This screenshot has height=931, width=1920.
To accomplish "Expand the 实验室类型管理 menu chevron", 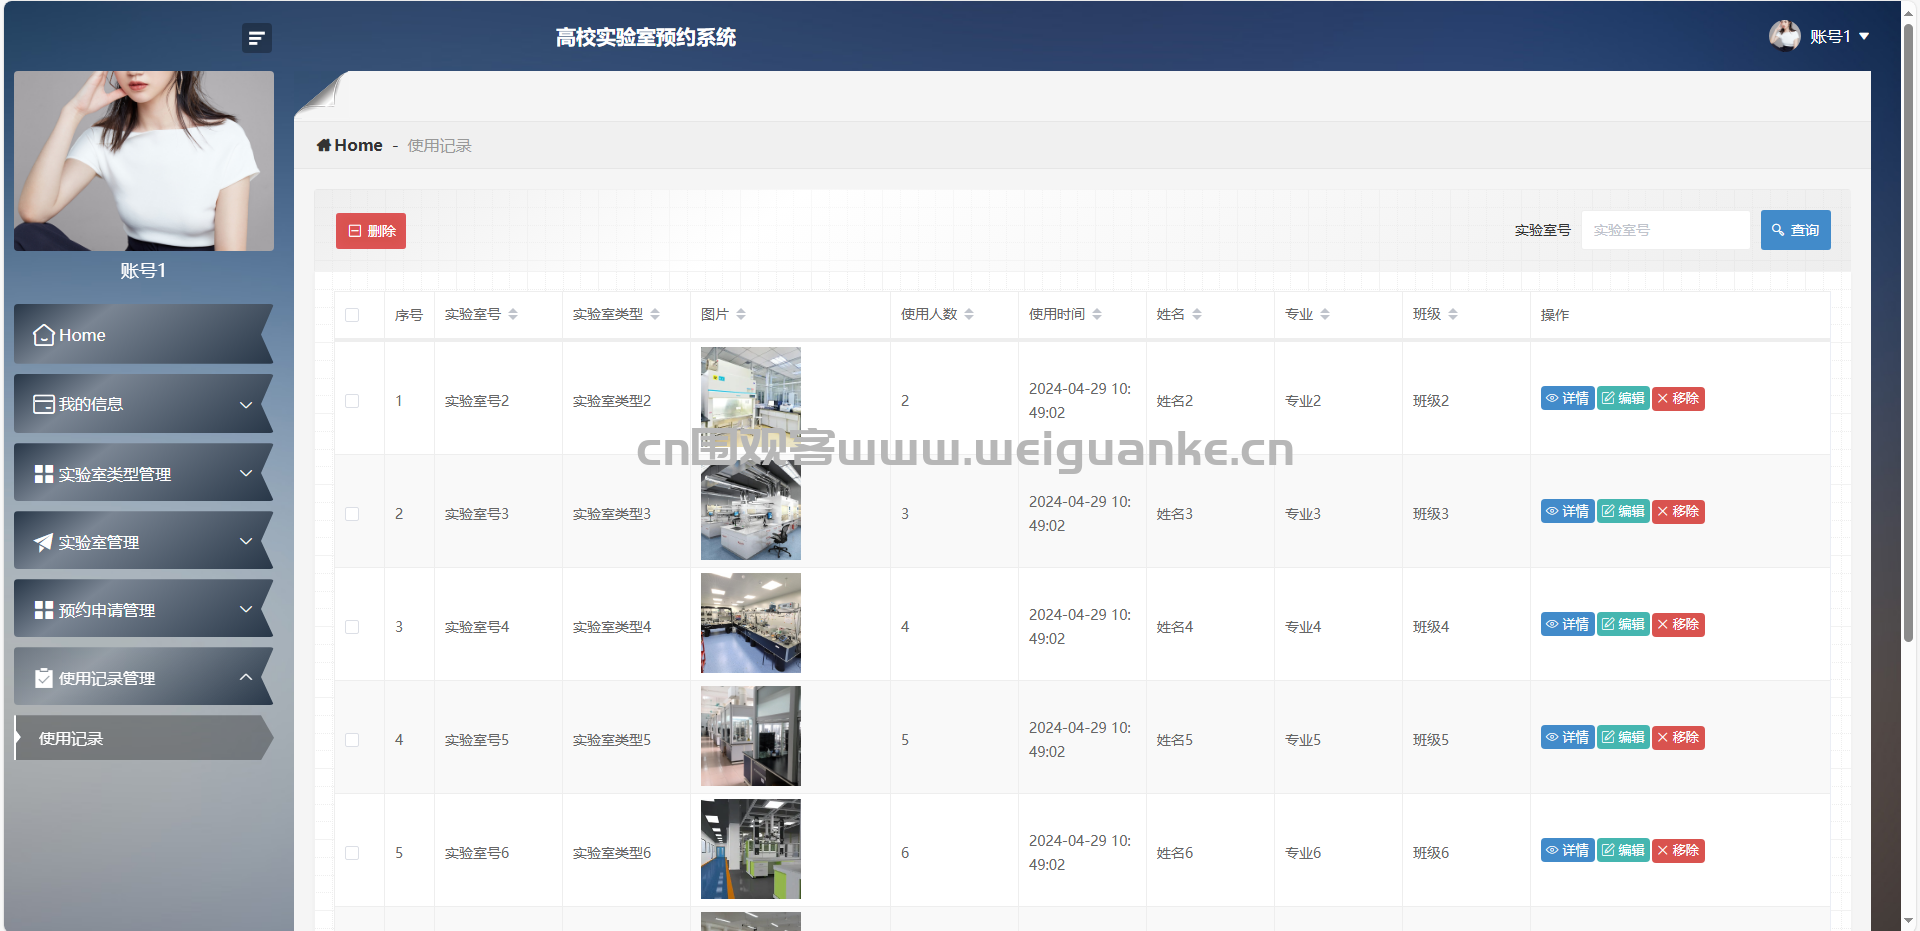I will tap(246, 473).
